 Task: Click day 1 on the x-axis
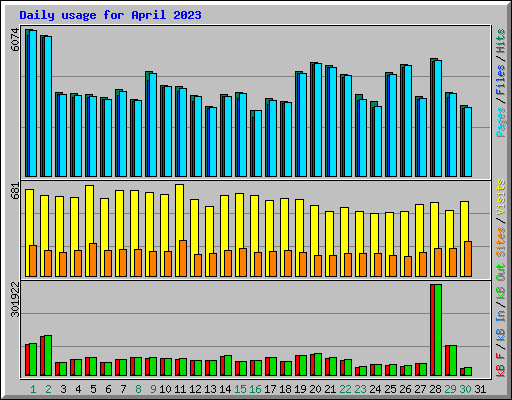pos(33,389)
